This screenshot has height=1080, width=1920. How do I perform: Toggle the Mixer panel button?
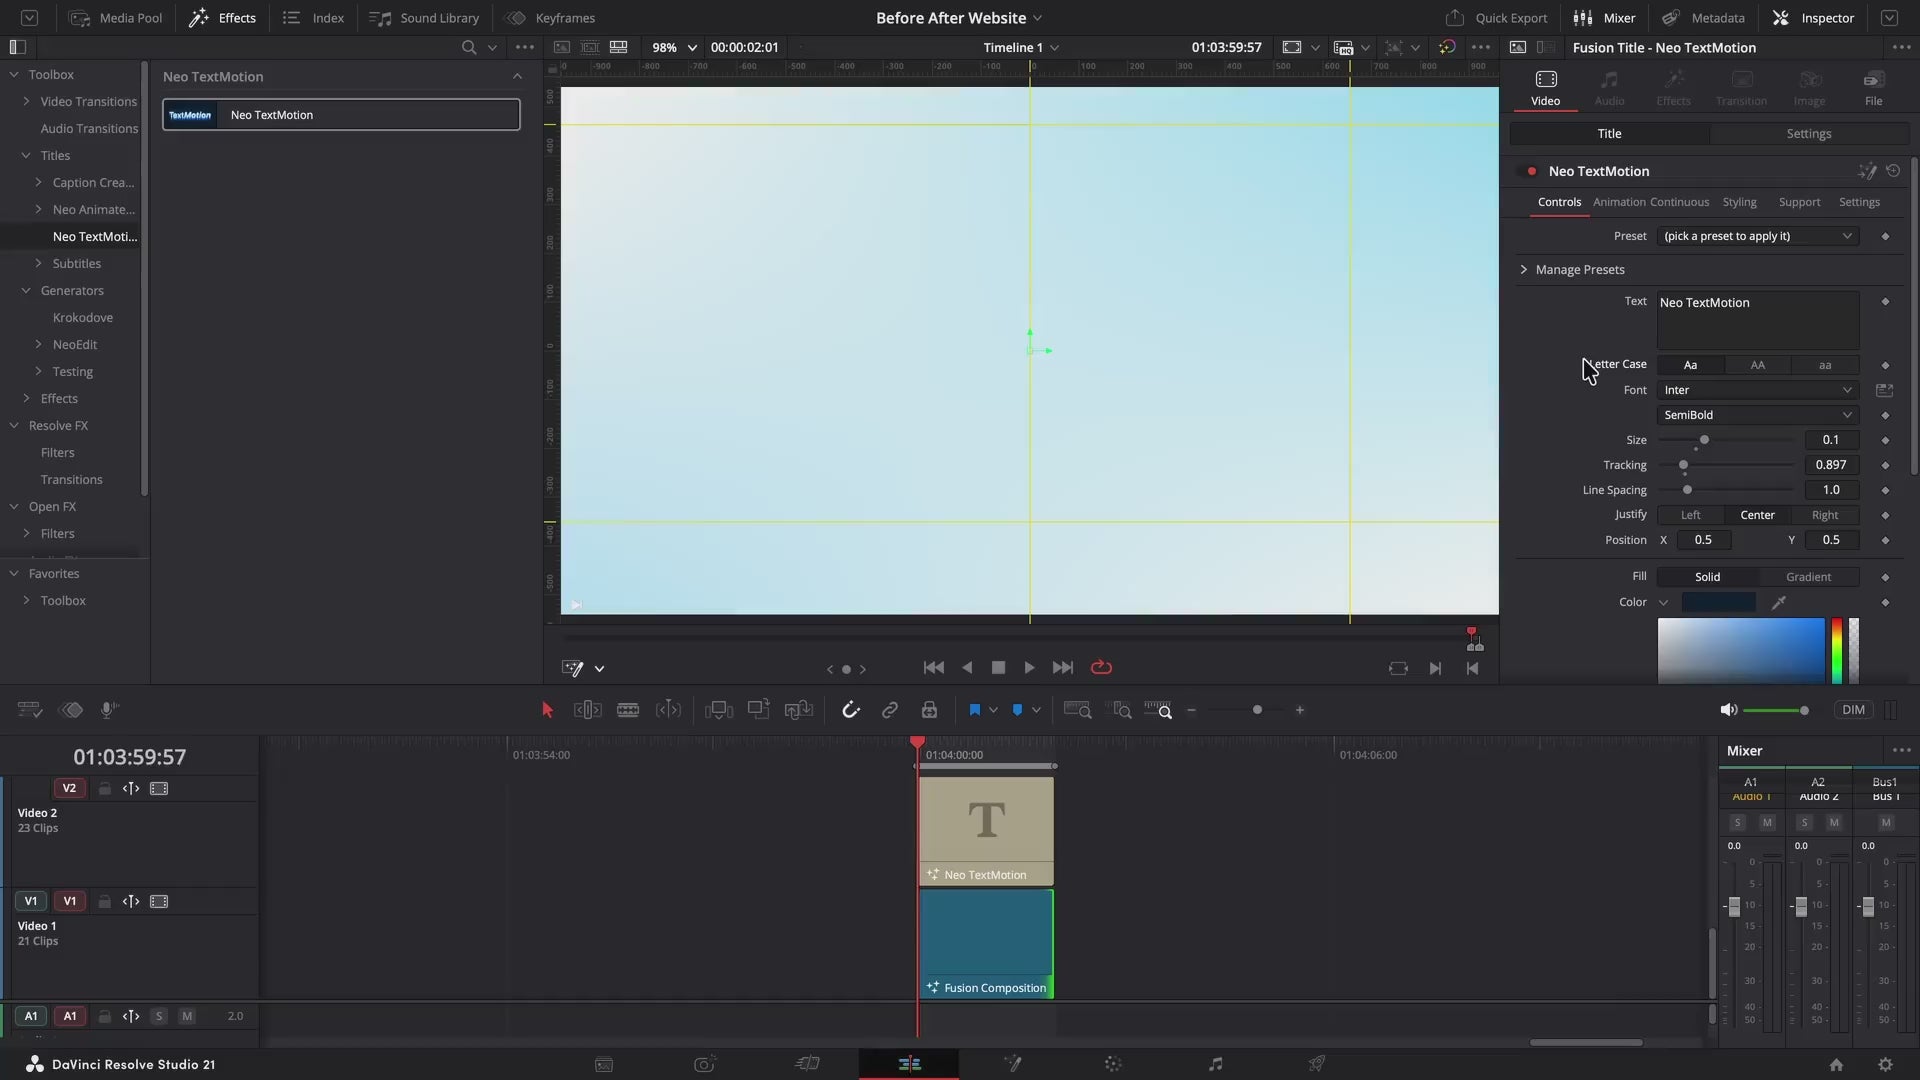pyautogui.click(x=1604, y=18)
